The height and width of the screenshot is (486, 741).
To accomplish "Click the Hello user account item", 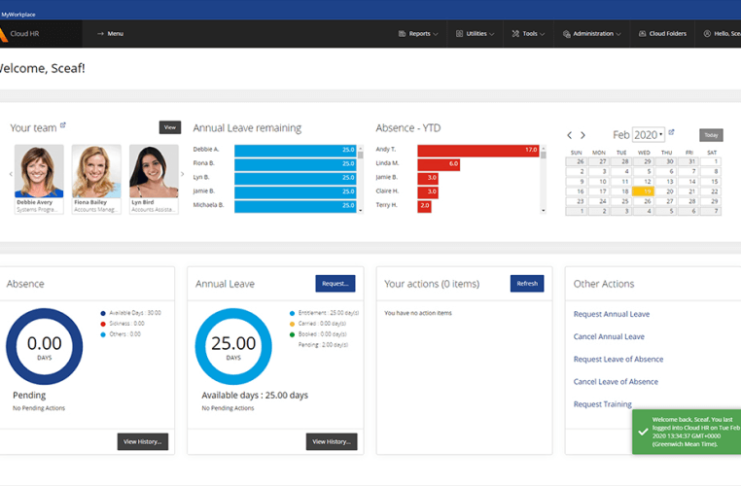I will pyautogui.click(x=722, y=34).
